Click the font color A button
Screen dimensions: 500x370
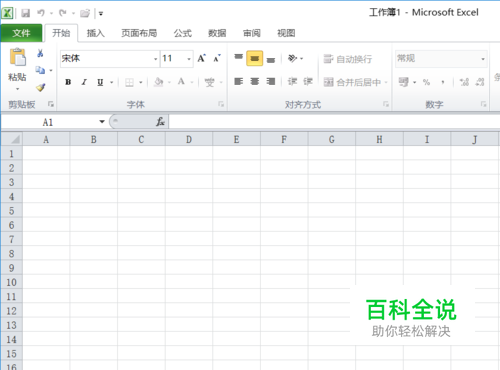coord(181,82)
